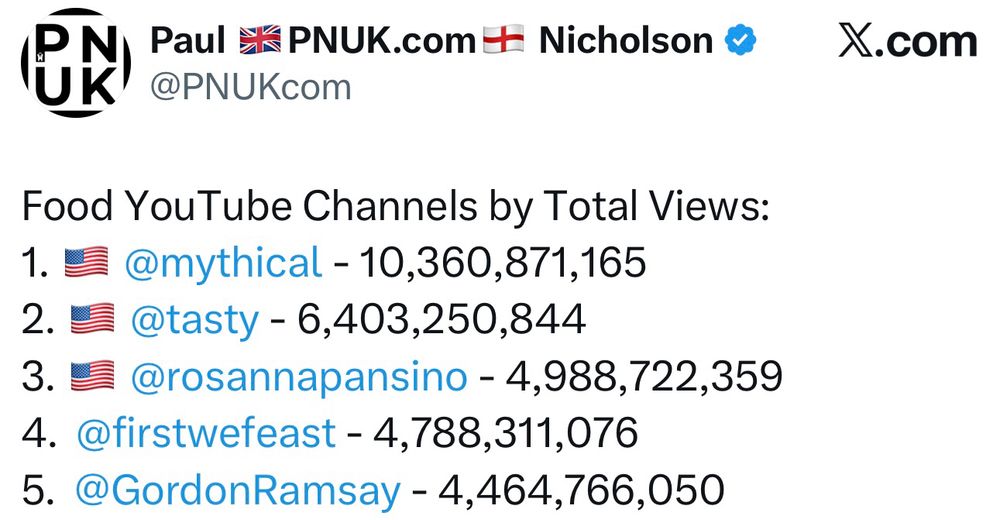Click Nicholson in the display name
Screen dimensions: 1000x520
tap(626, 41)
